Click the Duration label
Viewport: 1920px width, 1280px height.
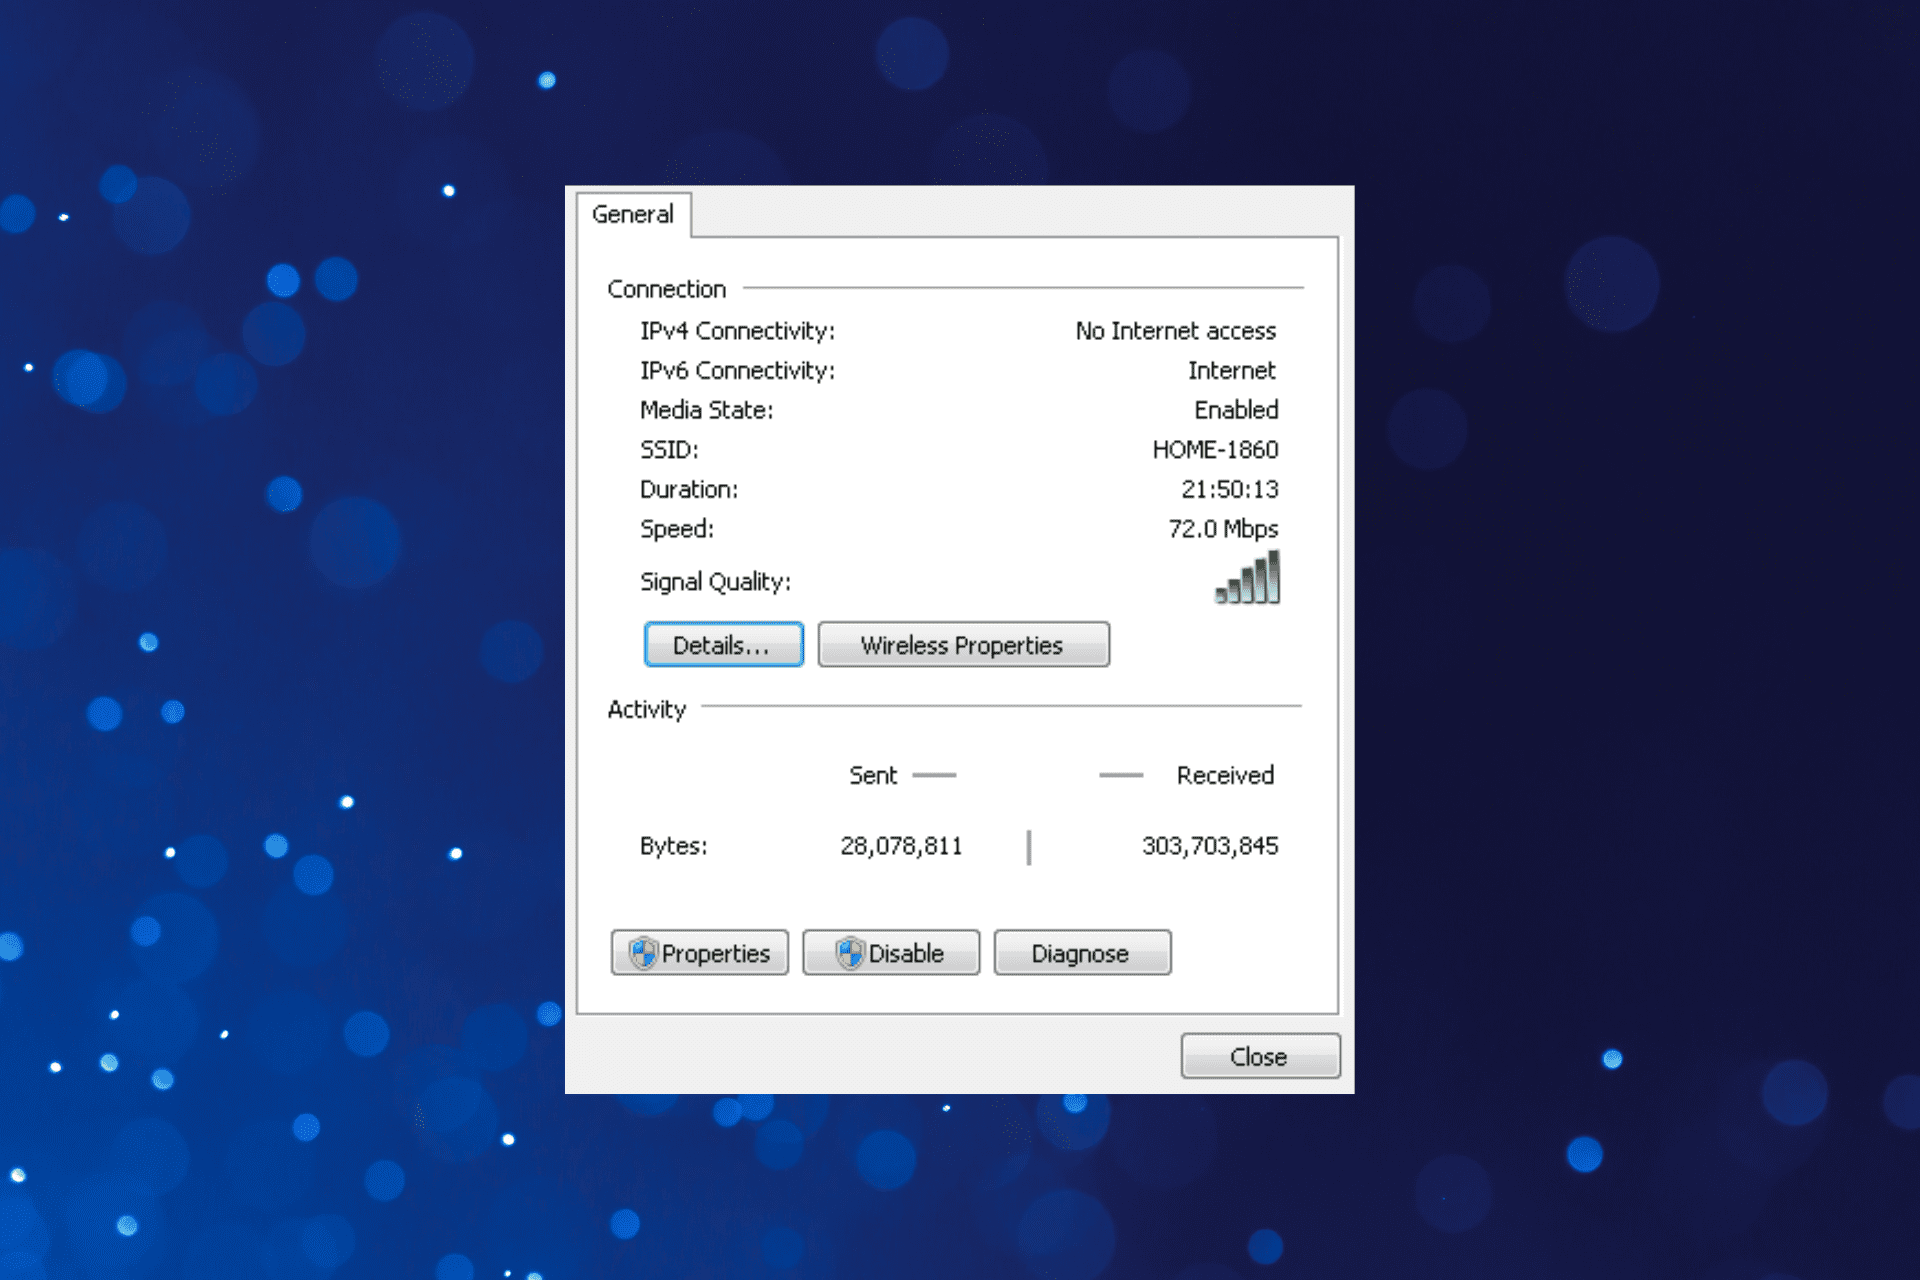[x=689, y=489]
